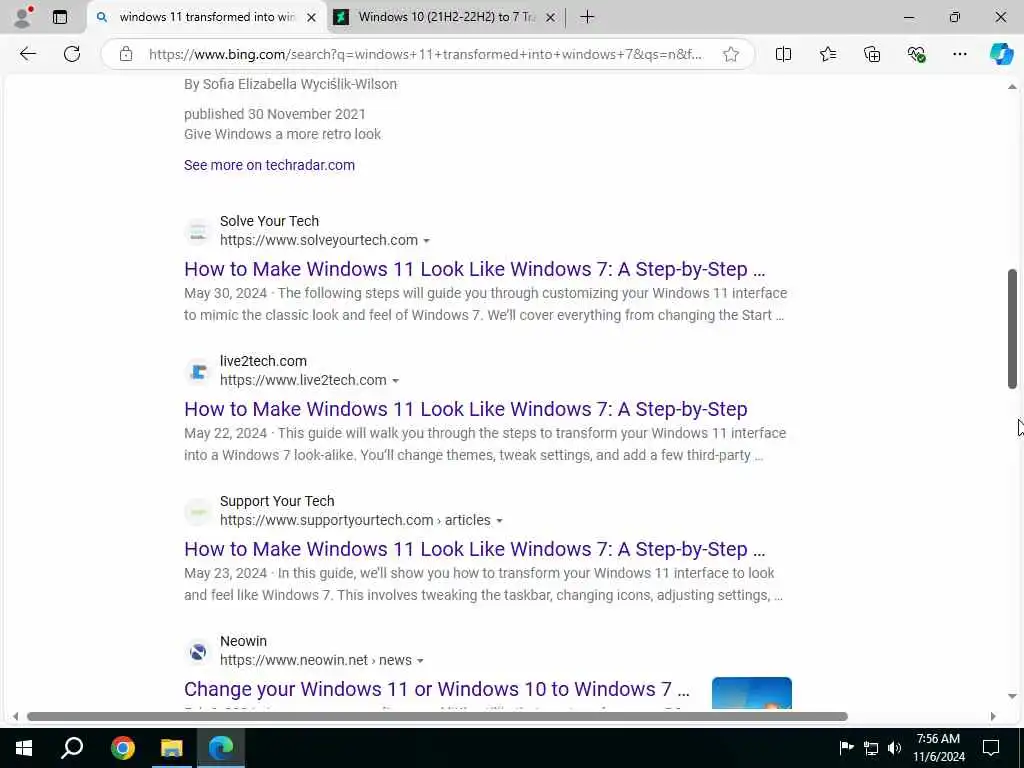Click the https://www.live2tech.com URL text

pos(303,380)
